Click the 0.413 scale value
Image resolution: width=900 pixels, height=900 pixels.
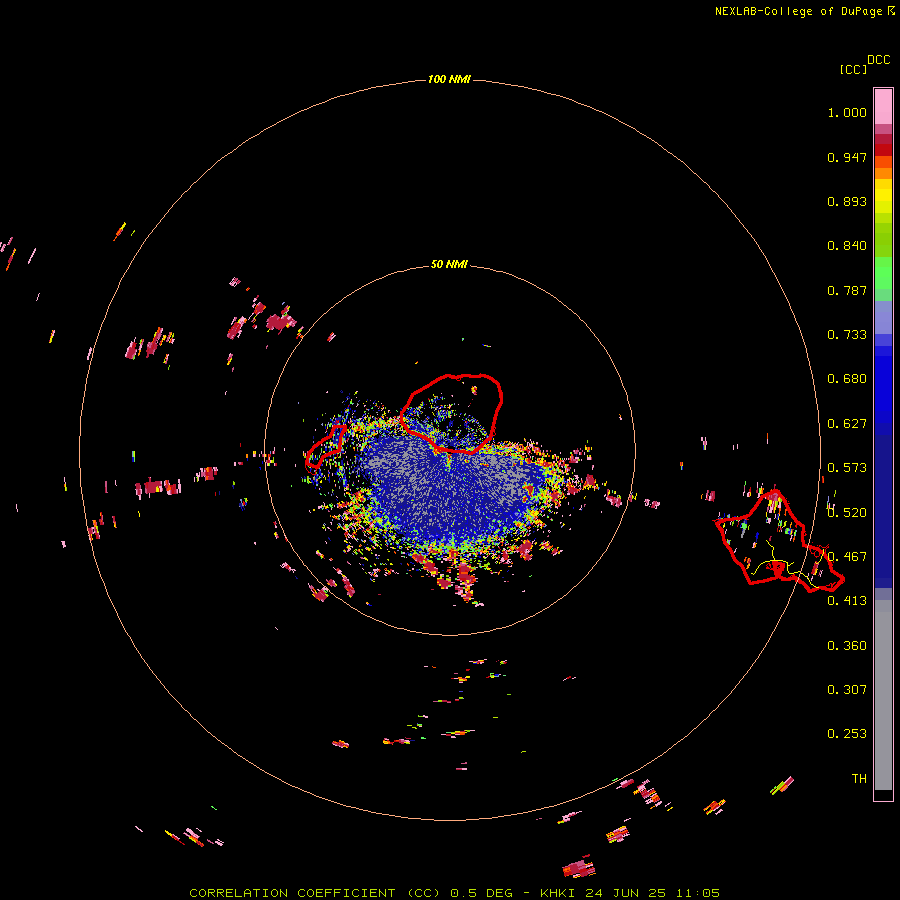click(x=847, y=601)
